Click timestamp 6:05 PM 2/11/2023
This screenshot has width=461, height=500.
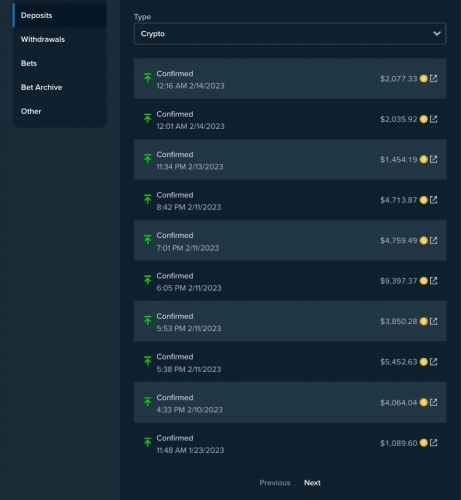[189, 288]
